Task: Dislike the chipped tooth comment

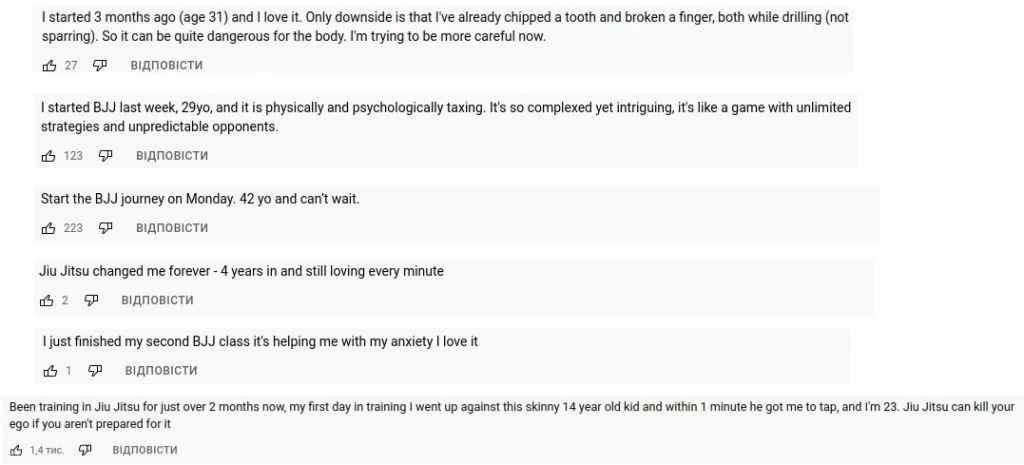Action: tap(100, 65)
